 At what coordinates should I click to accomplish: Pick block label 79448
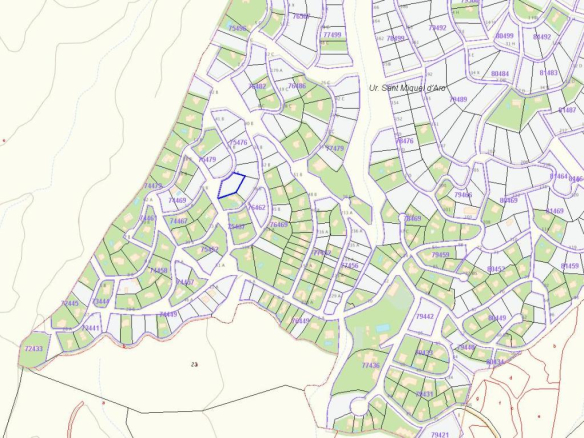466,347
